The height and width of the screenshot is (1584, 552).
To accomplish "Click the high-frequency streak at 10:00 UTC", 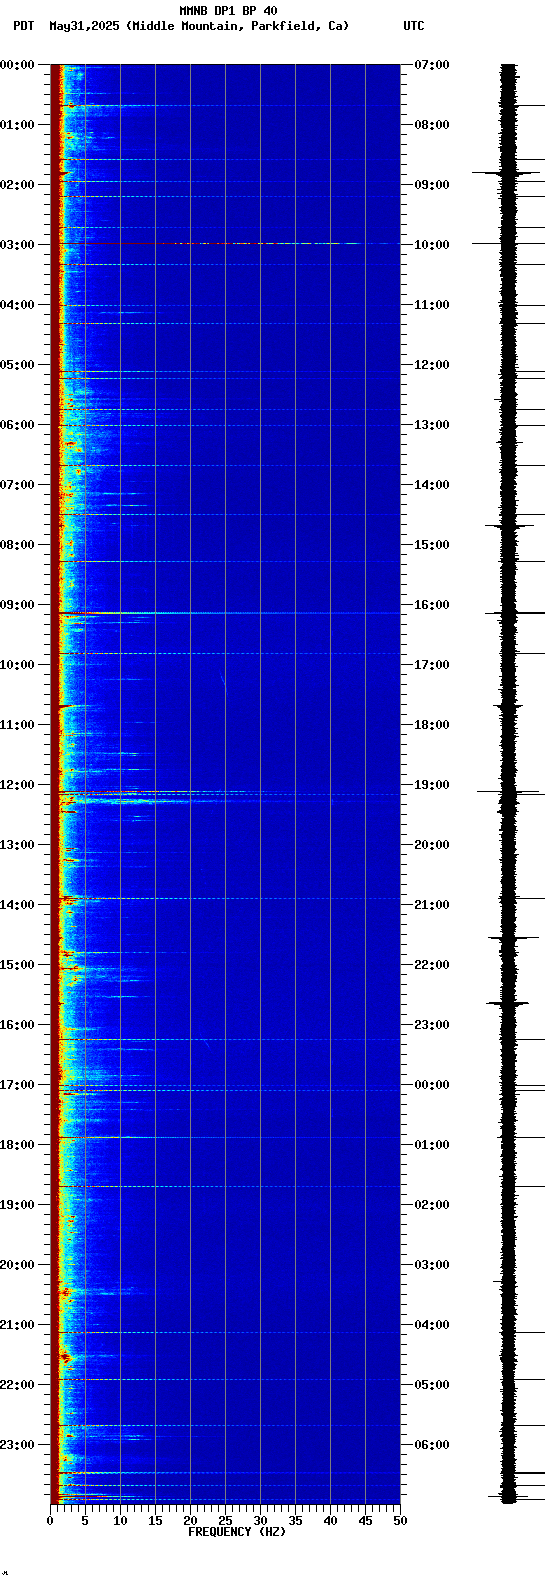I will [282, 243].
